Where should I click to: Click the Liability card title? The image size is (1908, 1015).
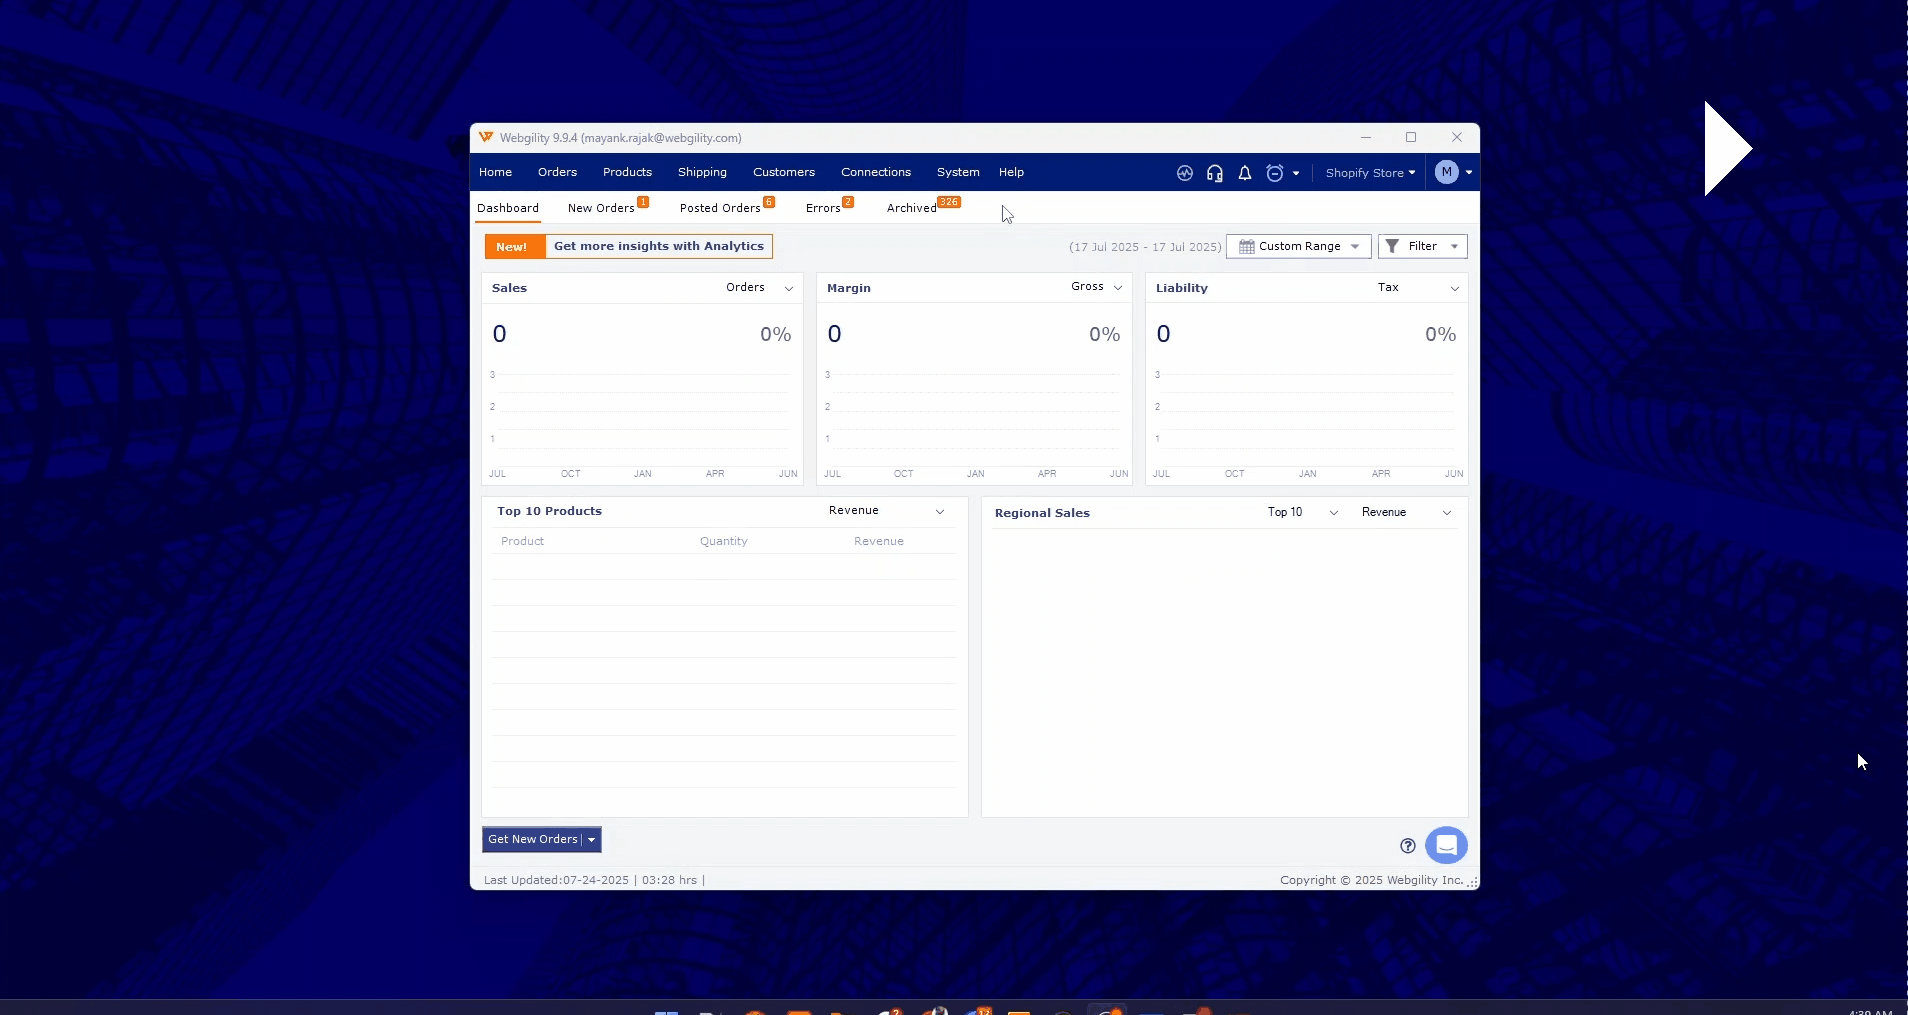pyautogui.click(x=1182, y=288)
